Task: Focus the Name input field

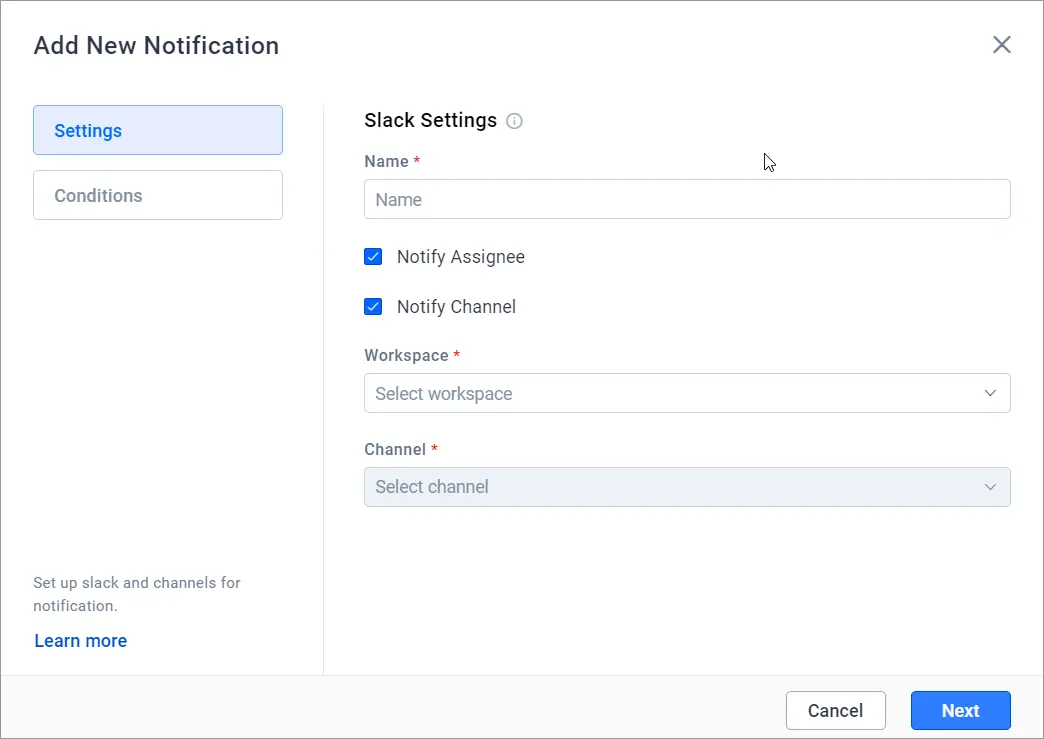Action: 687,199
